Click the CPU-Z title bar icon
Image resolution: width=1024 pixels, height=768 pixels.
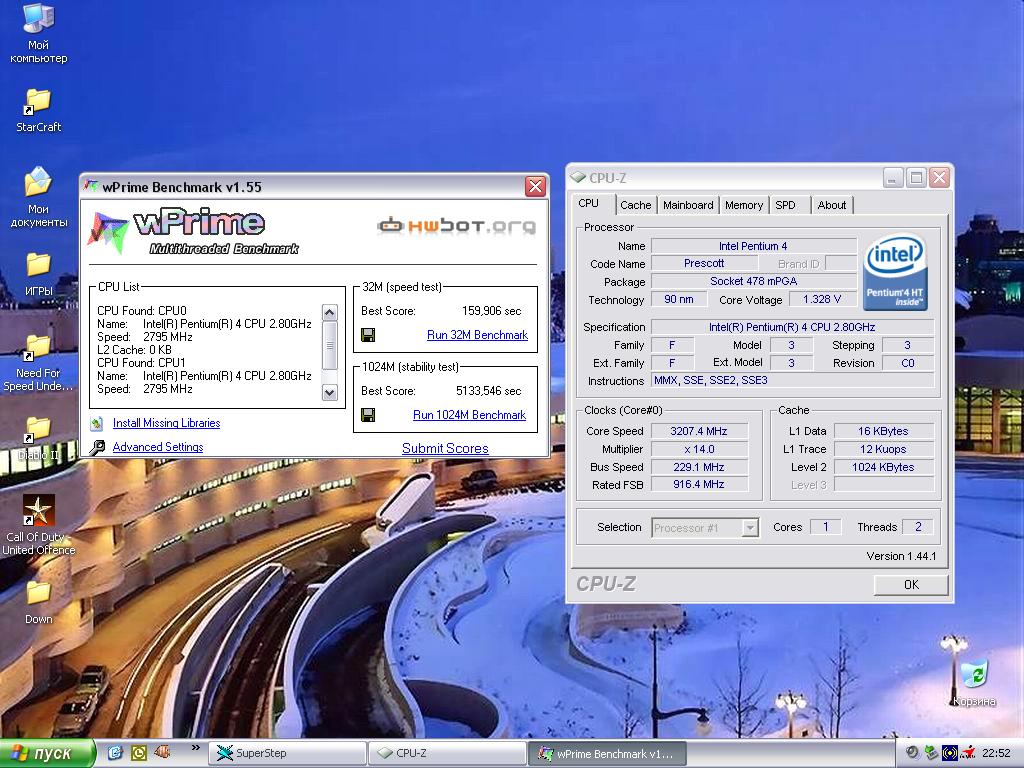(x=578, y=177)
